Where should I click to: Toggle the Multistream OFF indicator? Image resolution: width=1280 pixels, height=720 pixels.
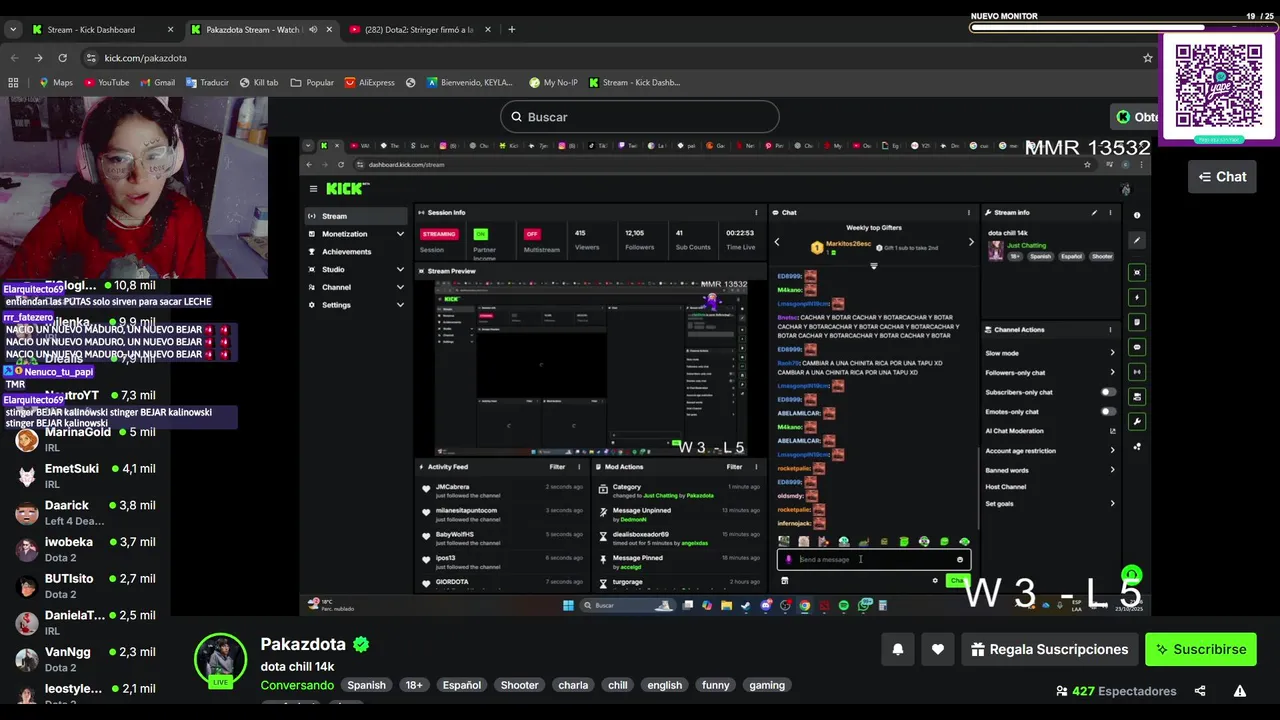pos(532,234)
